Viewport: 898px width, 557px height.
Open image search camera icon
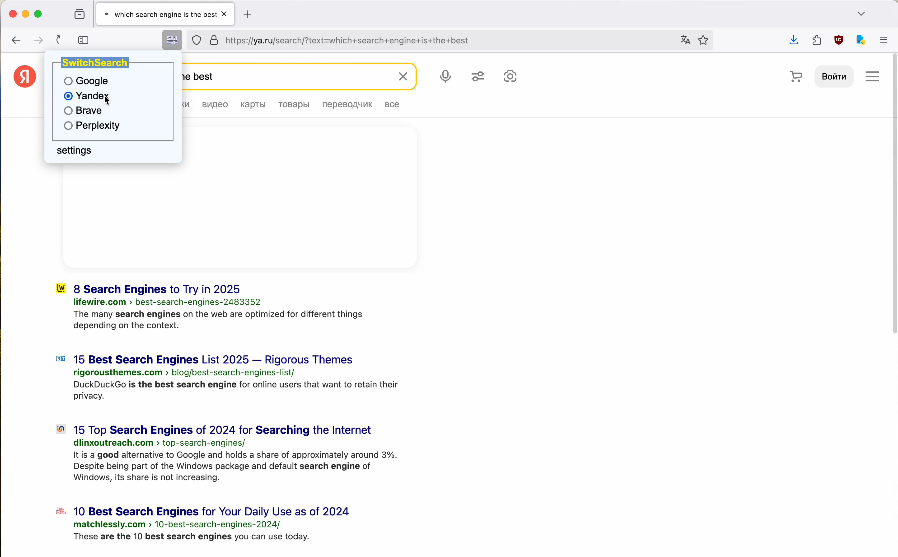(x=510, y=77)
